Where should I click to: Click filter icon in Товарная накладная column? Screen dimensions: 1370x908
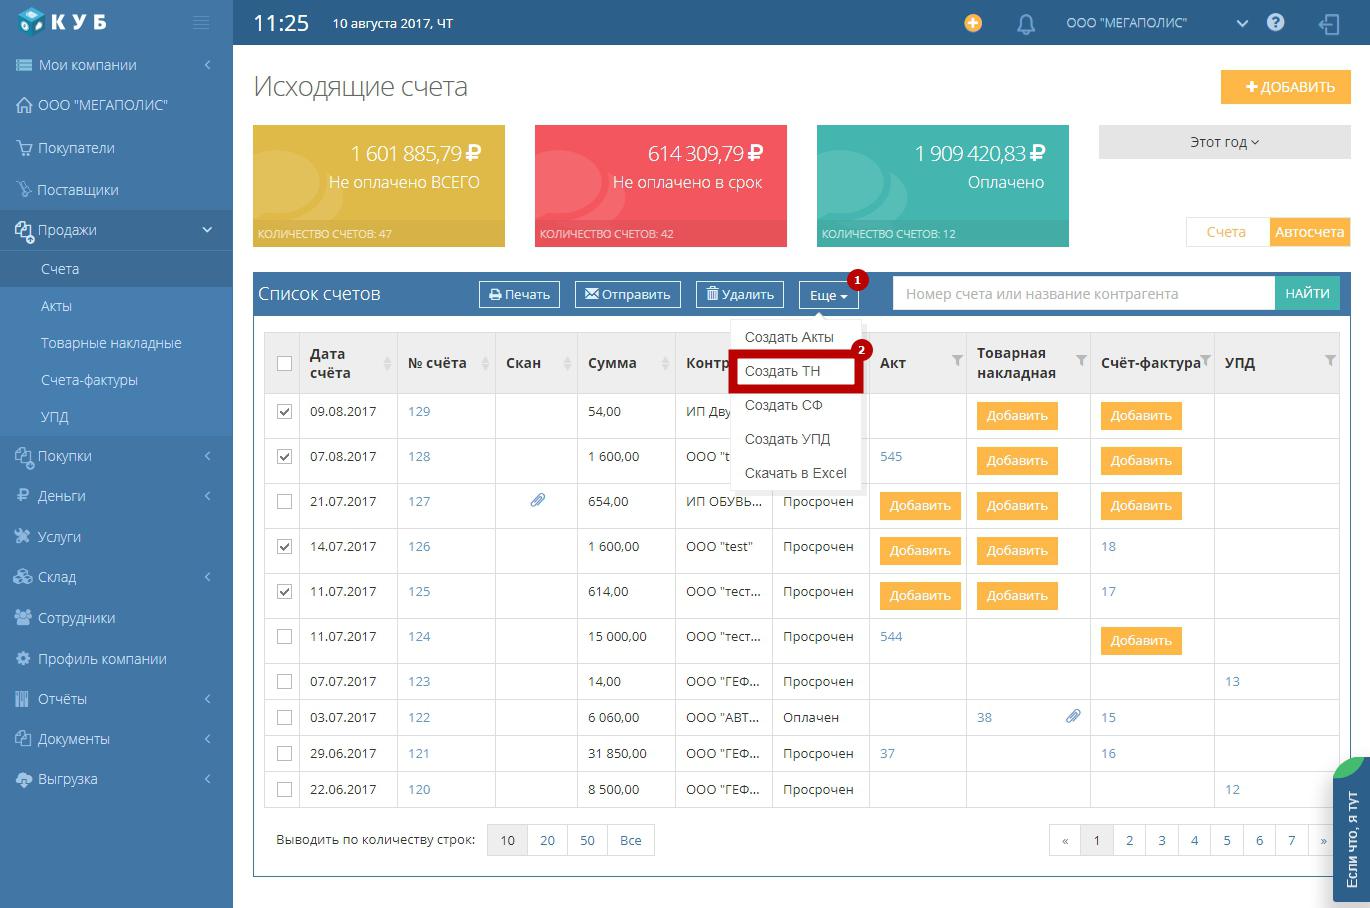tap(1081, 360)
